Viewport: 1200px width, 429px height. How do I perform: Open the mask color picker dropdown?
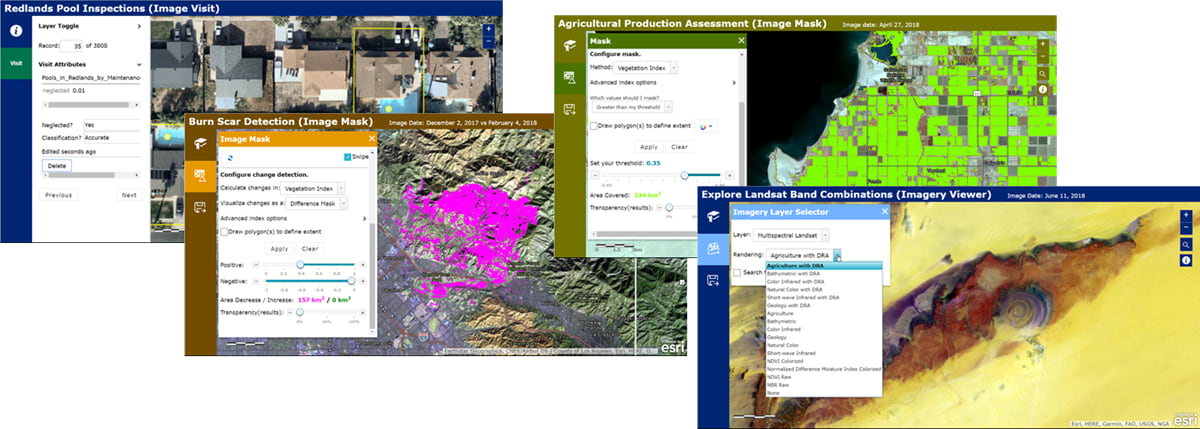pos(708,127)
